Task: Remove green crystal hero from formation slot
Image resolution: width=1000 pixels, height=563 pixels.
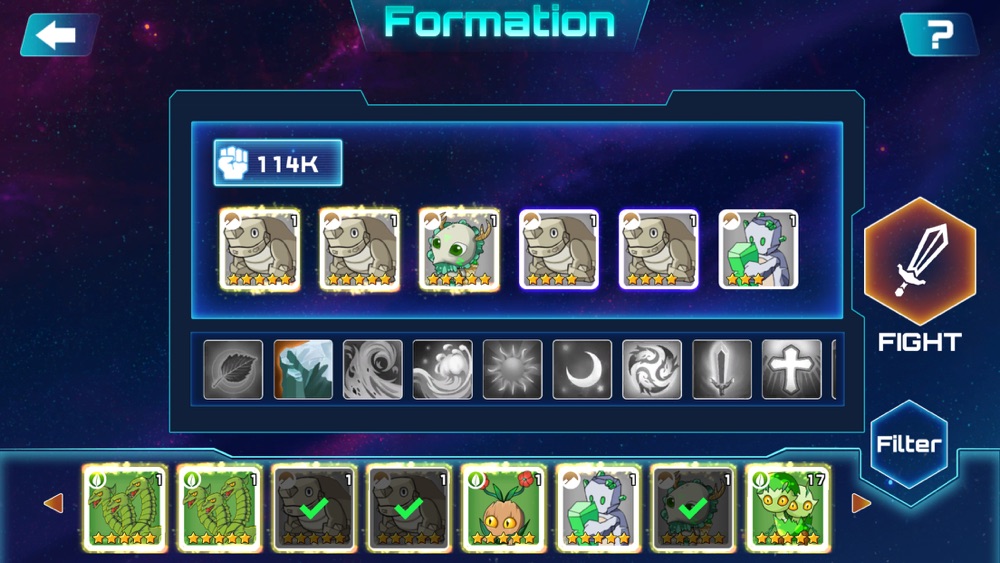Action: (x=758, y=249)
